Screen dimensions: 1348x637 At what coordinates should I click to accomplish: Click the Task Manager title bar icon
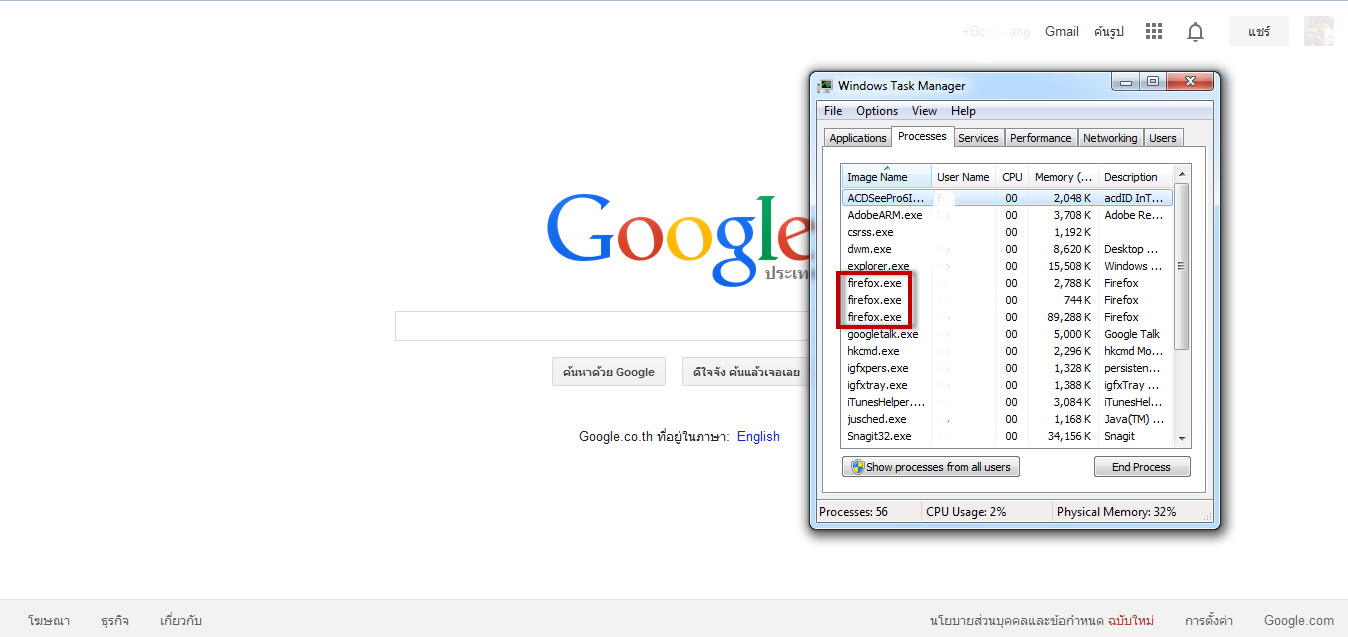(x=826, y=86)
